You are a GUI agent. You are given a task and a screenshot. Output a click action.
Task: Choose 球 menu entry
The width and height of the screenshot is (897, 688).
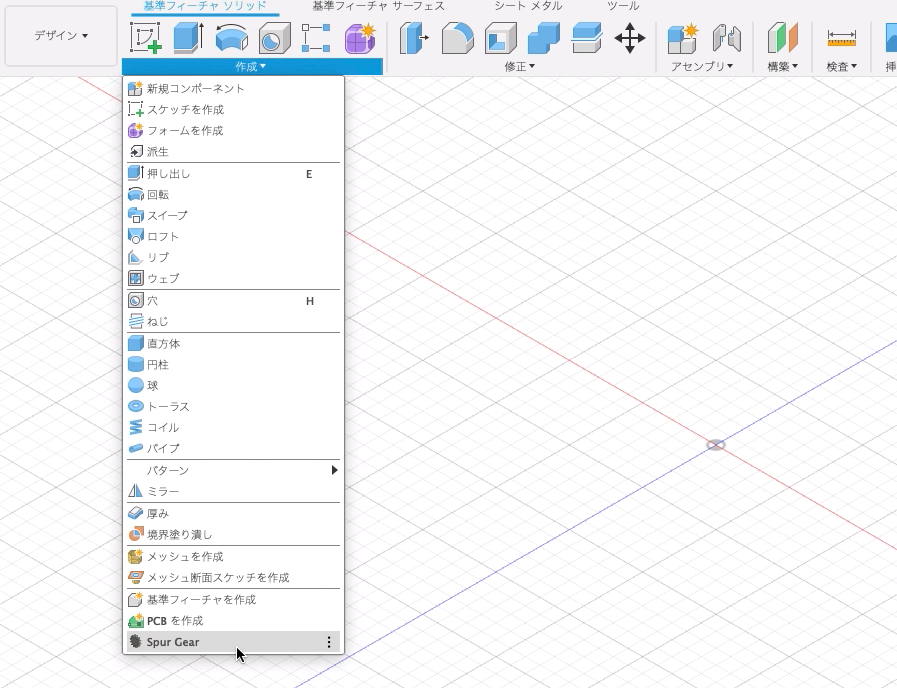click(x=233, y=385)
